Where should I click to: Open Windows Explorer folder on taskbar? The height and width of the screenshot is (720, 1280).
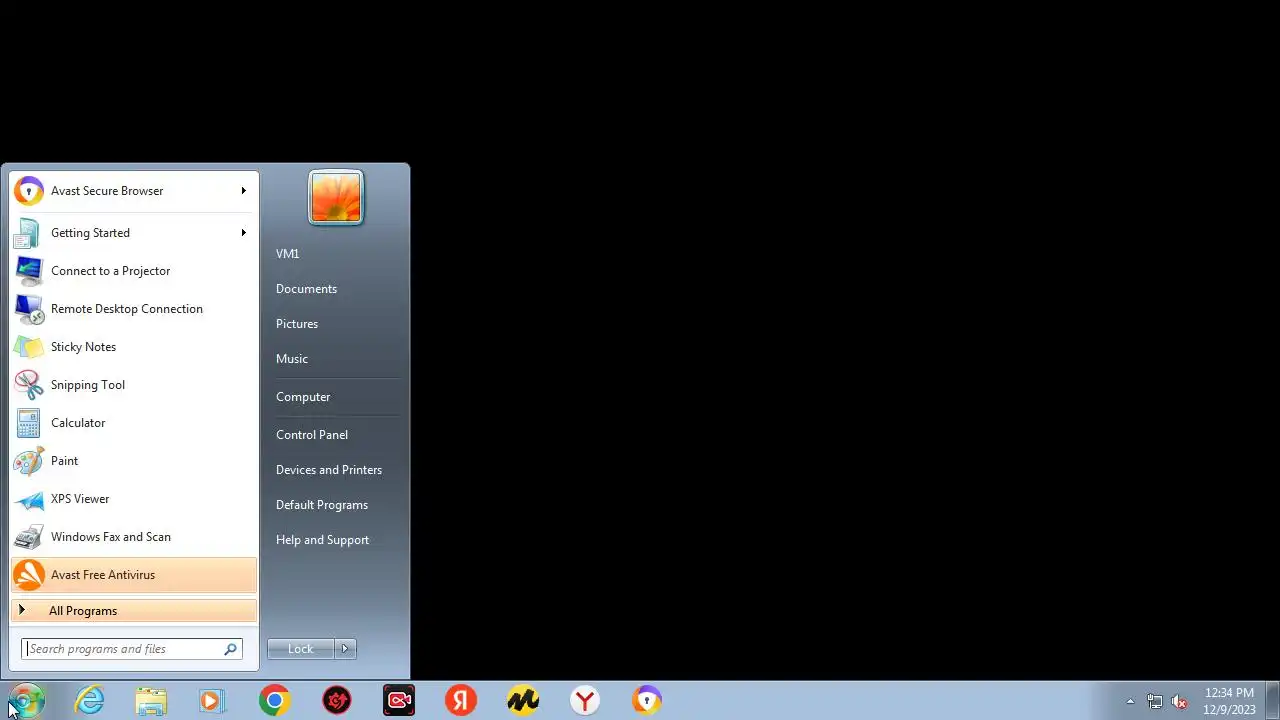point(151,700)
